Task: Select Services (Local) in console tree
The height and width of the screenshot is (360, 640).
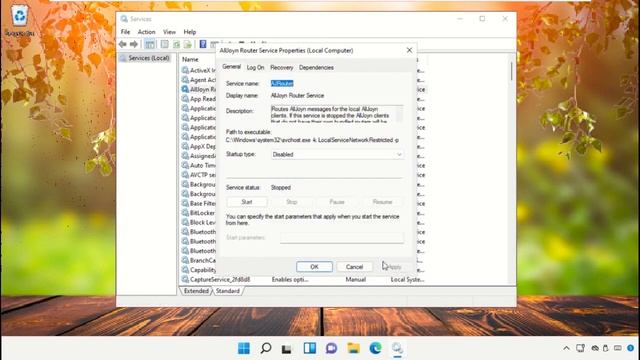Action: 148,58
